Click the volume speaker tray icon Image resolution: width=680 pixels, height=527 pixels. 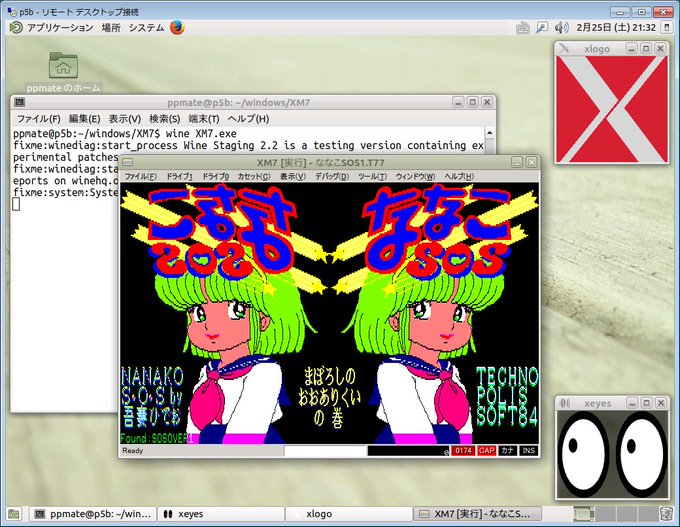(x=561, y=28)
